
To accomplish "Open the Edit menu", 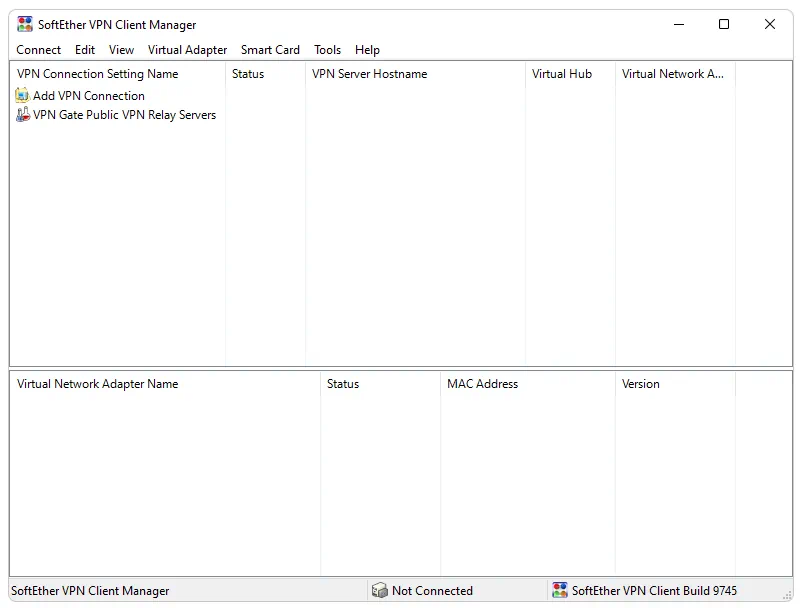I will tap(84, 49).
